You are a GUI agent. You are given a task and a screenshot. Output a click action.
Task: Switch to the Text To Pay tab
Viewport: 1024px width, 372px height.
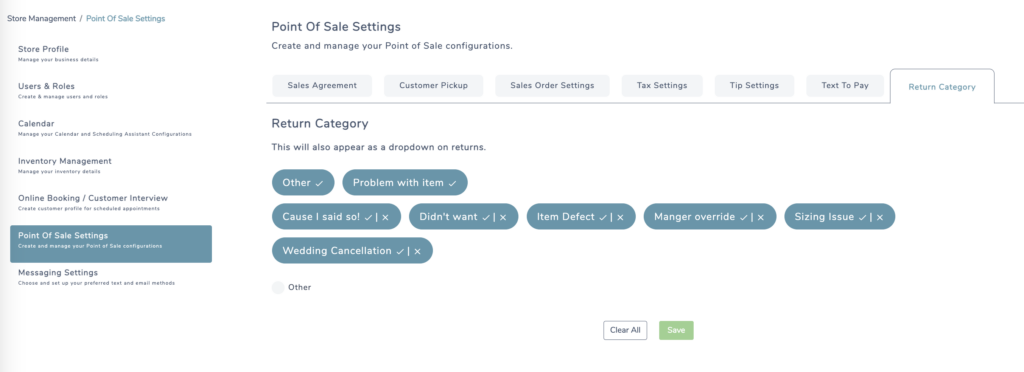tap(845, 85)
